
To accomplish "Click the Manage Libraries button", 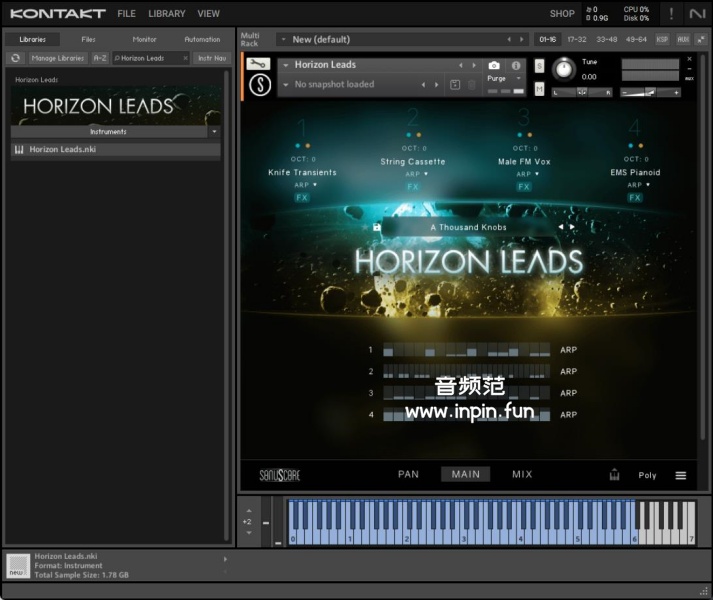I will pos(58,58).
